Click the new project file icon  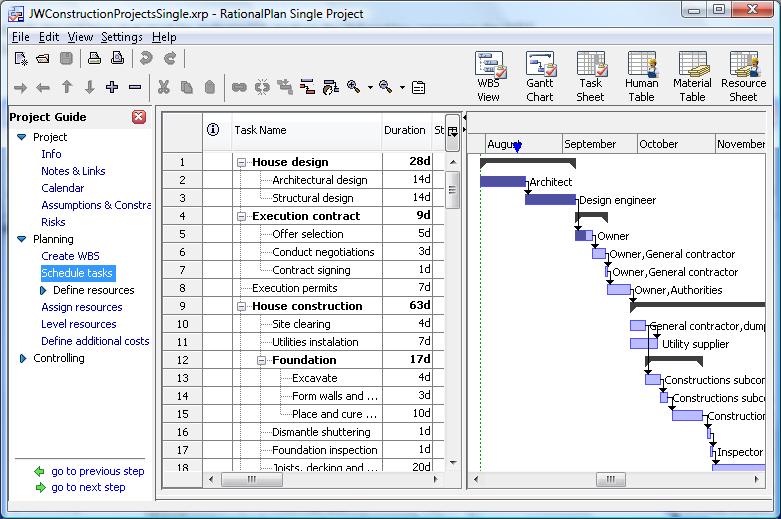coord(20,59)
